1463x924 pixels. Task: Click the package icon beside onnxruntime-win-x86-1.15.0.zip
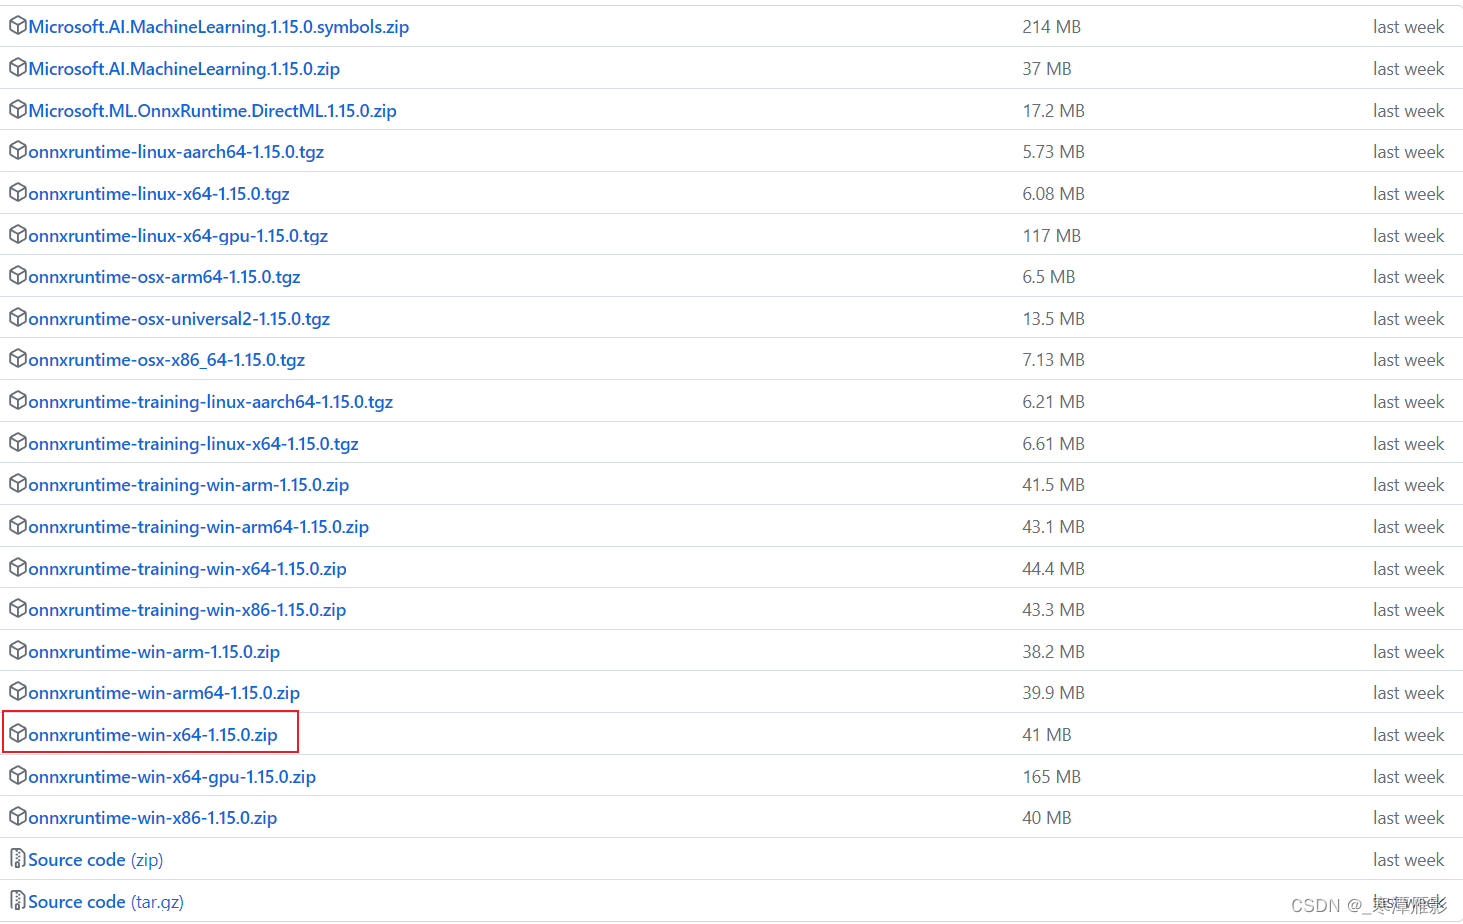[x=18, y=816]
